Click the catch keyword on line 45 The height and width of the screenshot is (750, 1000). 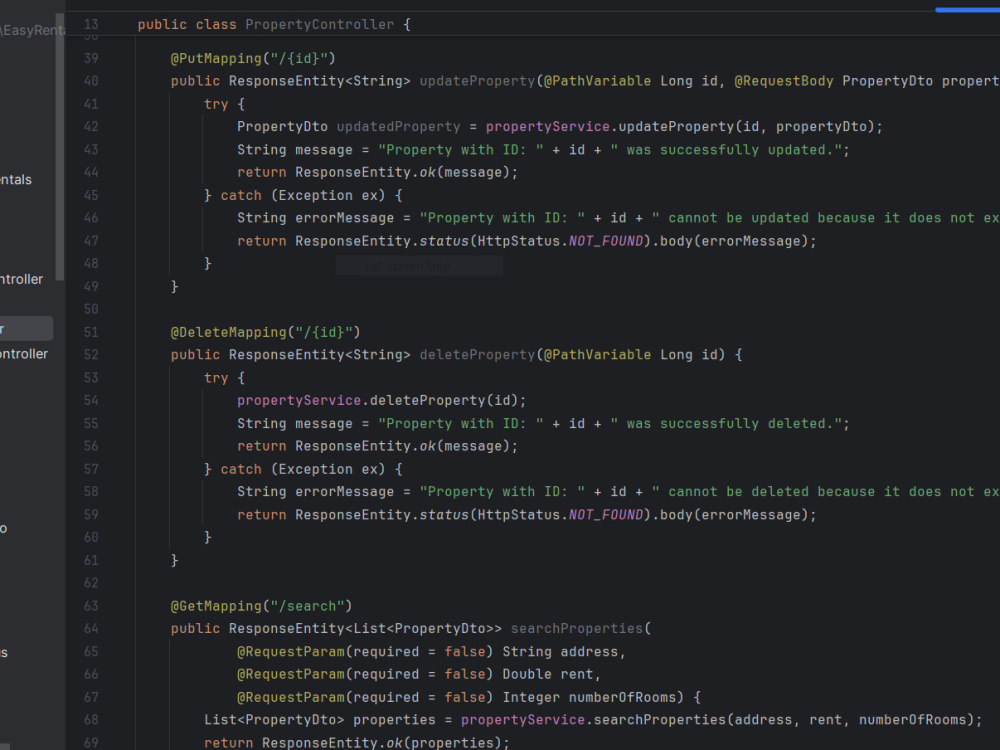(x=241, y=195)
